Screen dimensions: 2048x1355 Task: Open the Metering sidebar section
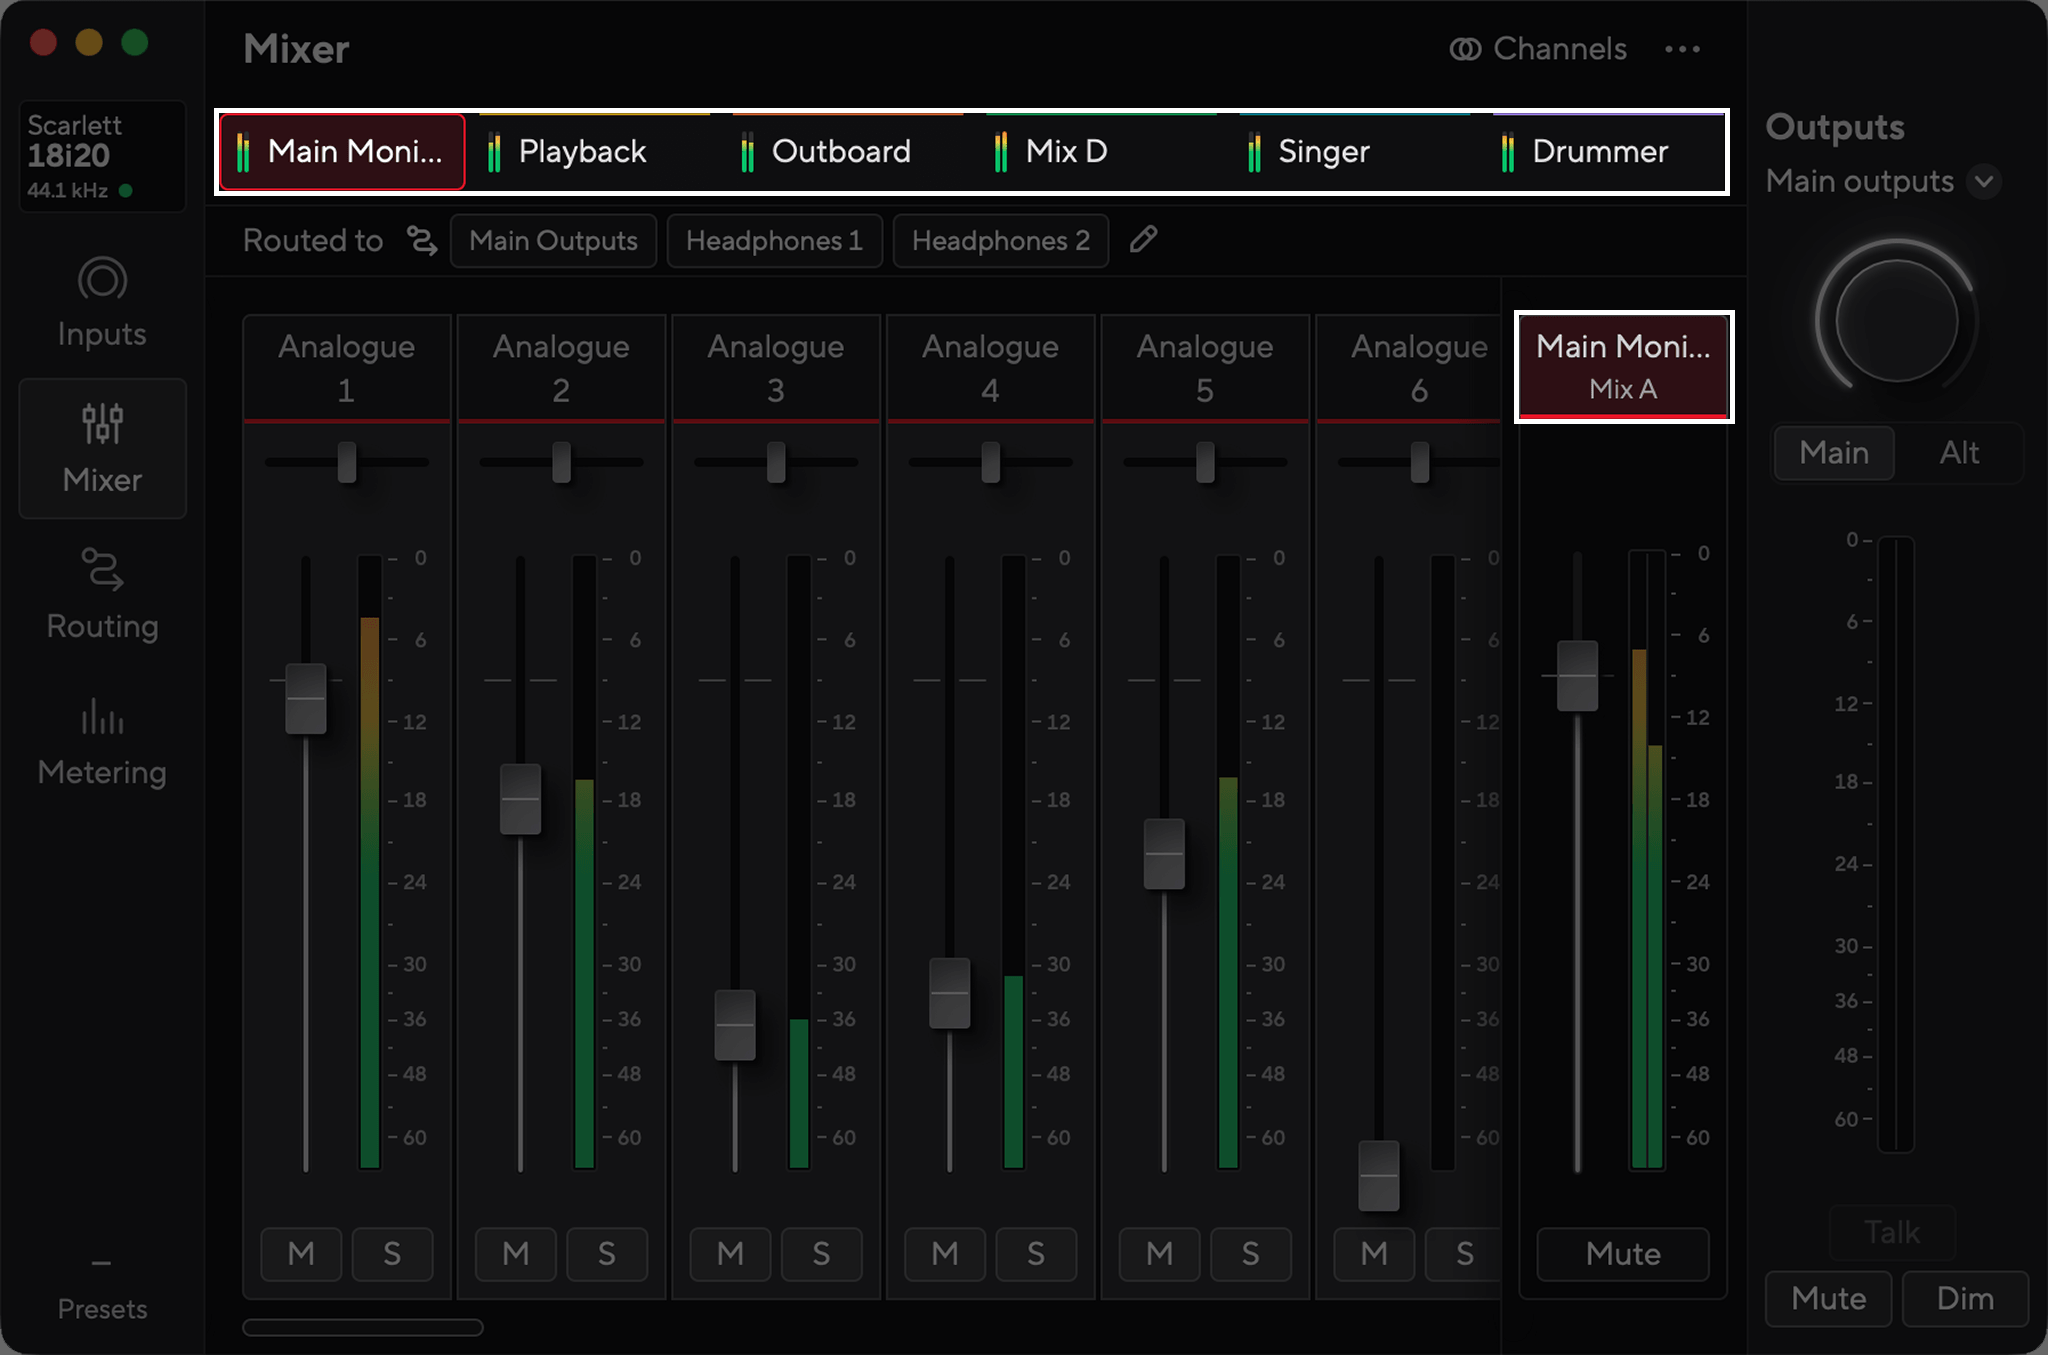coord(102,742)
